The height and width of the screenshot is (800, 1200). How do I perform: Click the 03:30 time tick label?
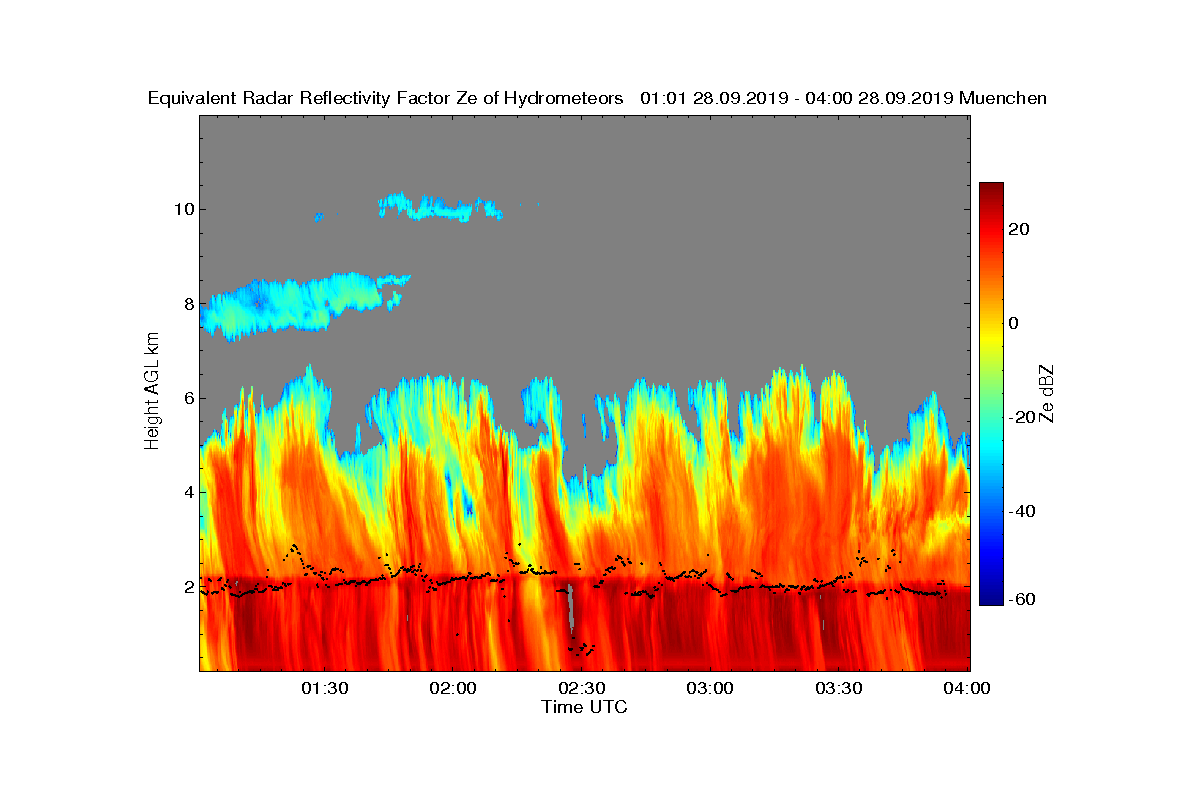click(x=839, y=689)
